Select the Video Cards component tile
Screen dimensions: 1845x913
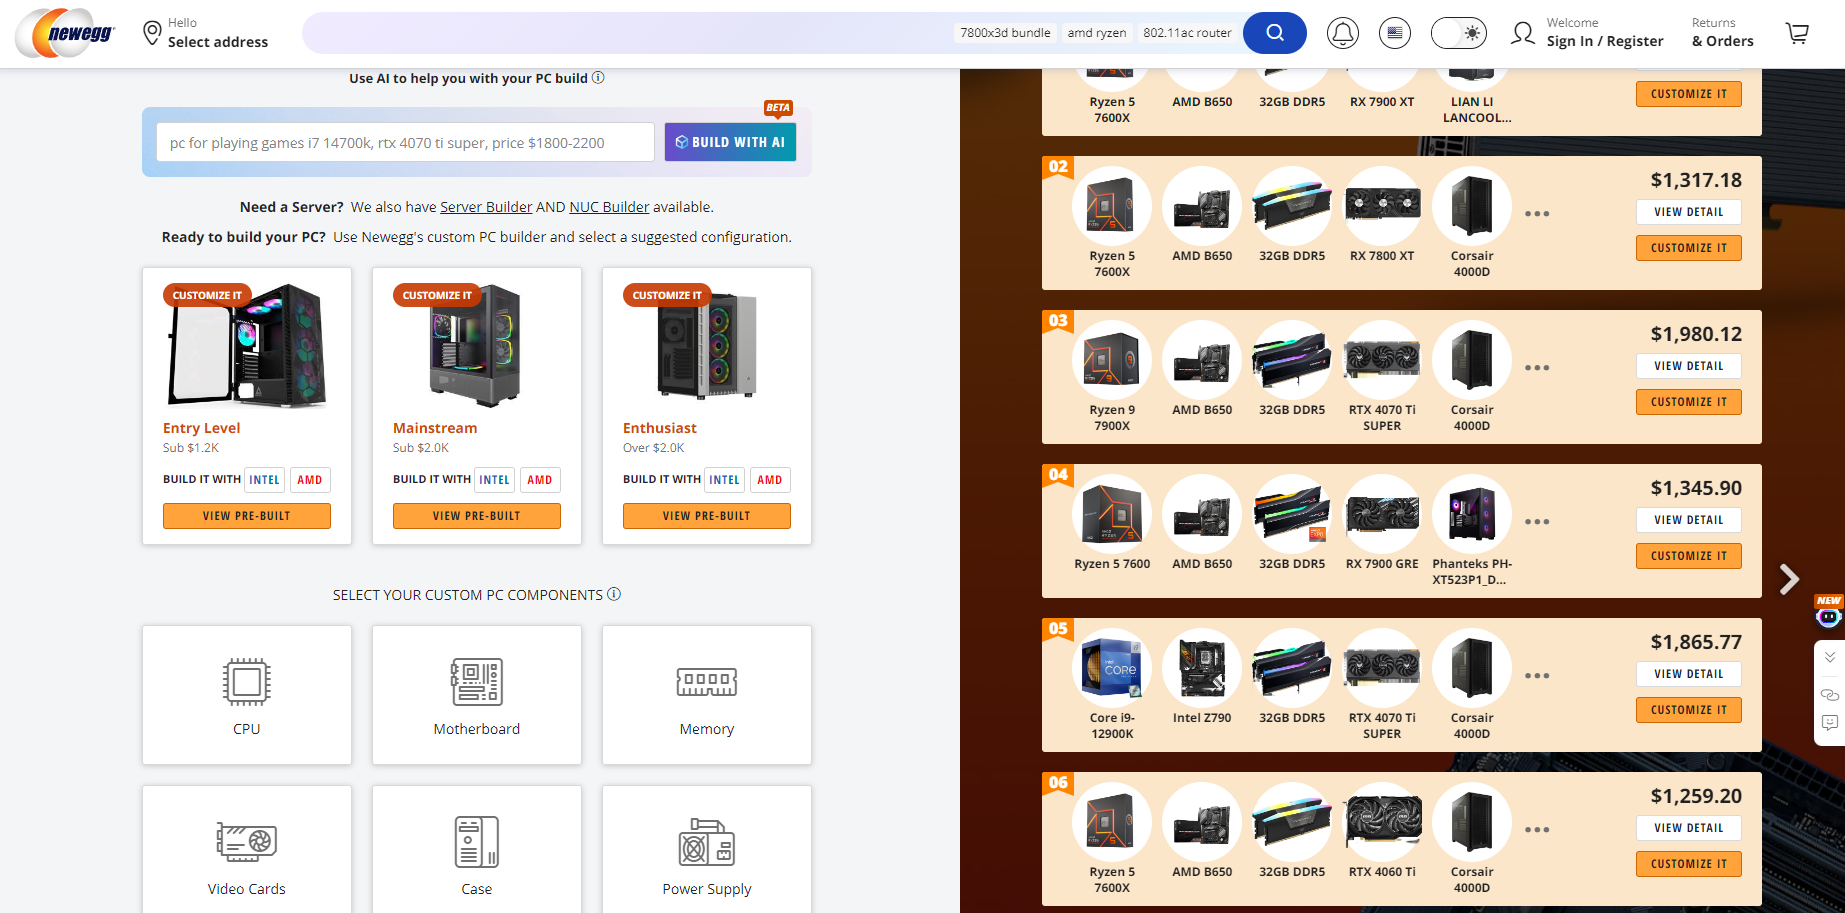(x=247, y=850)
